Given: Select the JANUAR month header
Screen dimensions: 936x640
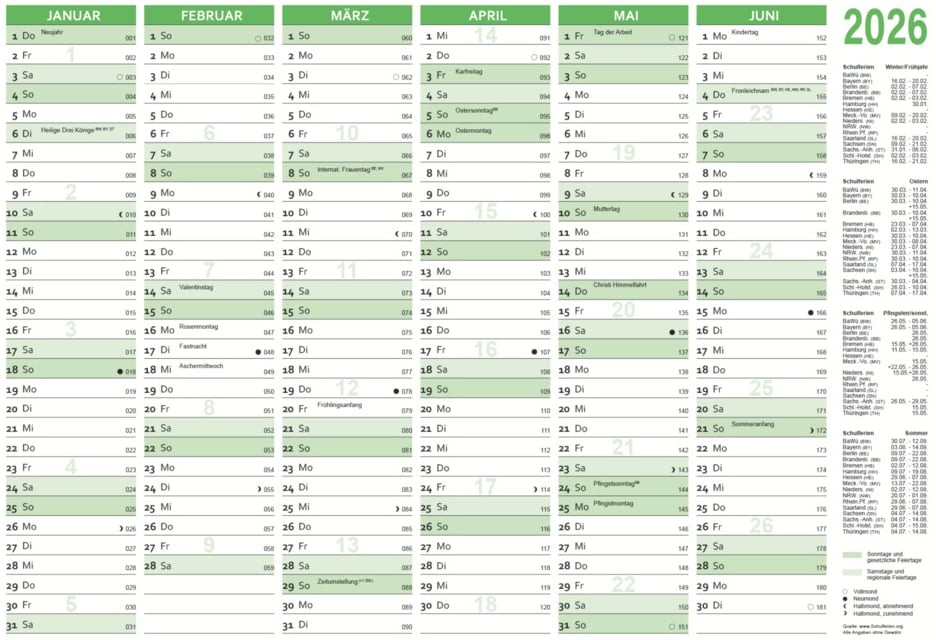Looking at the screenshot, I should coord(72,15).
